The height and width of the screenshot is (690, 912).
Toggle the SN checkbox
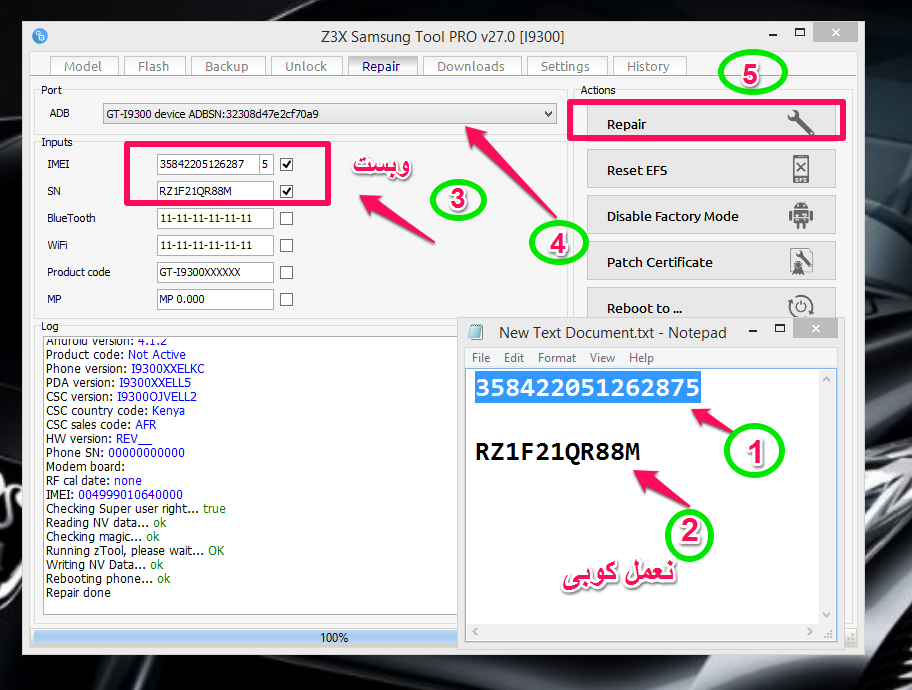pyautogui.click(x=286, y=191)
